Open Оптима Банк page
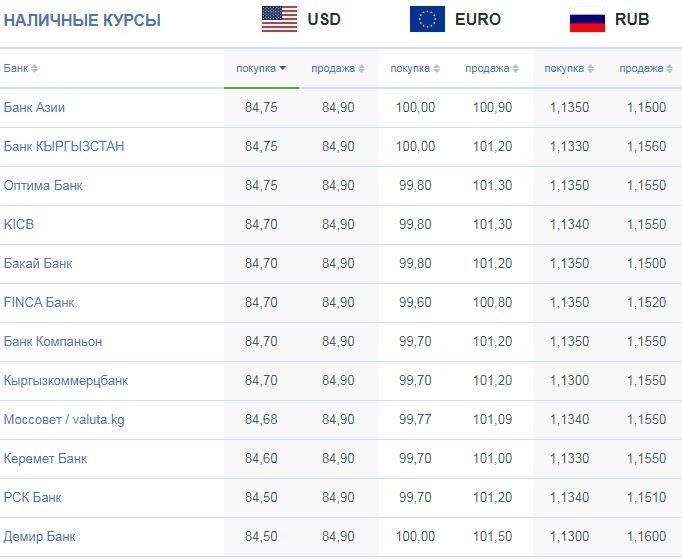 click(x=43, y=185)
